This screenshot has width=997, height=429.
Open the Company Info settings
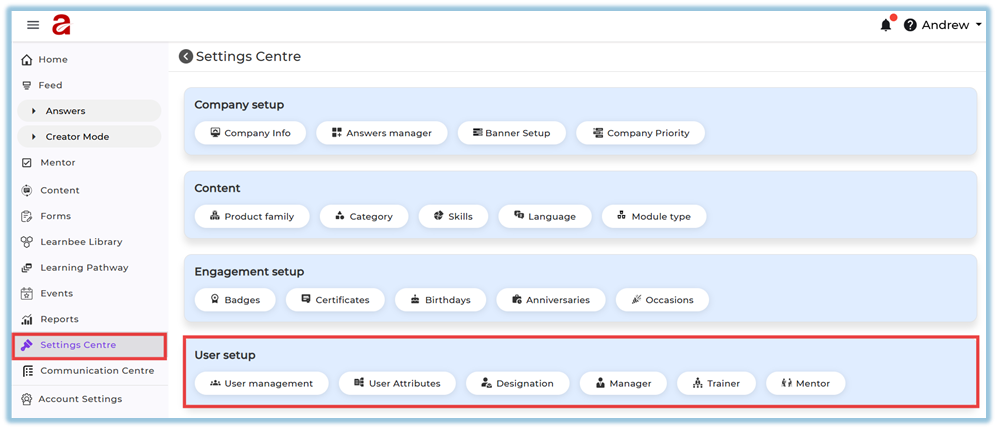[x=249, y=133]
